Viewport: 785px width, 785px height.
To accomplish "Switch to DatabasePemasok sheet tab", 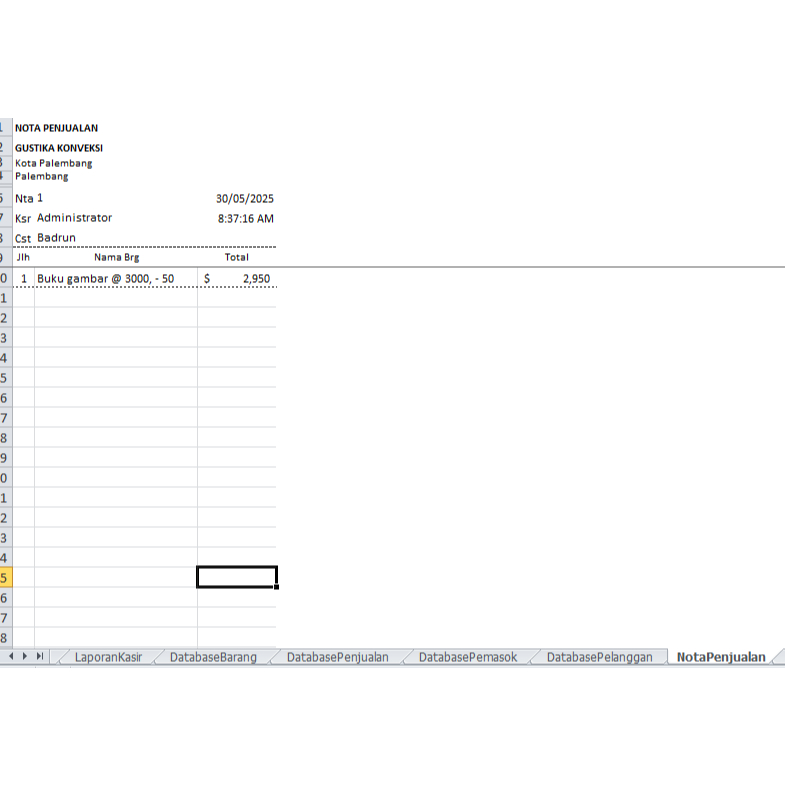I will pos(468,657).
